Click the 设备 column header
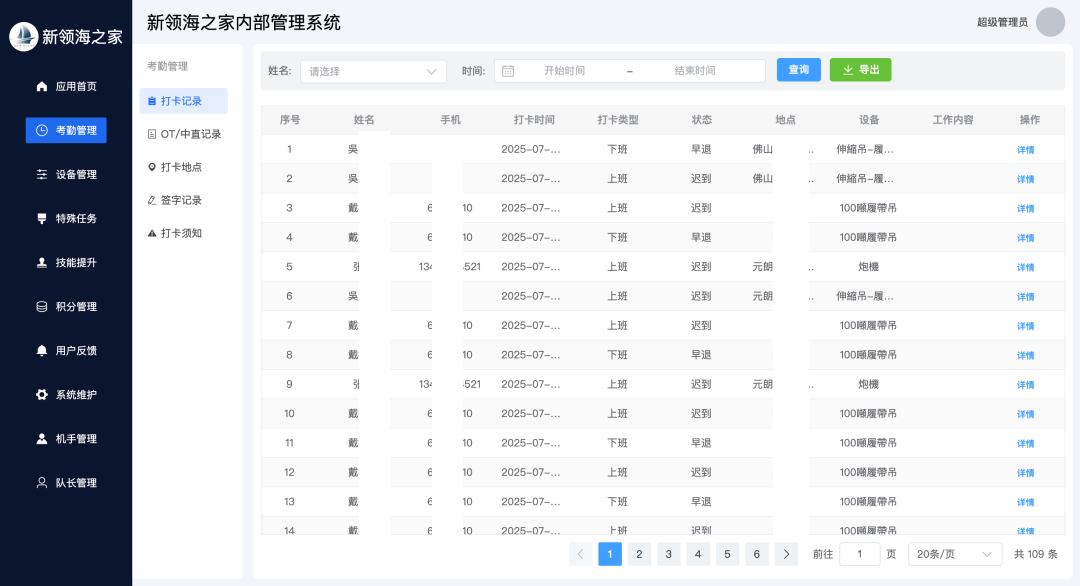1080x586 pixels. (x=869, y=120)
